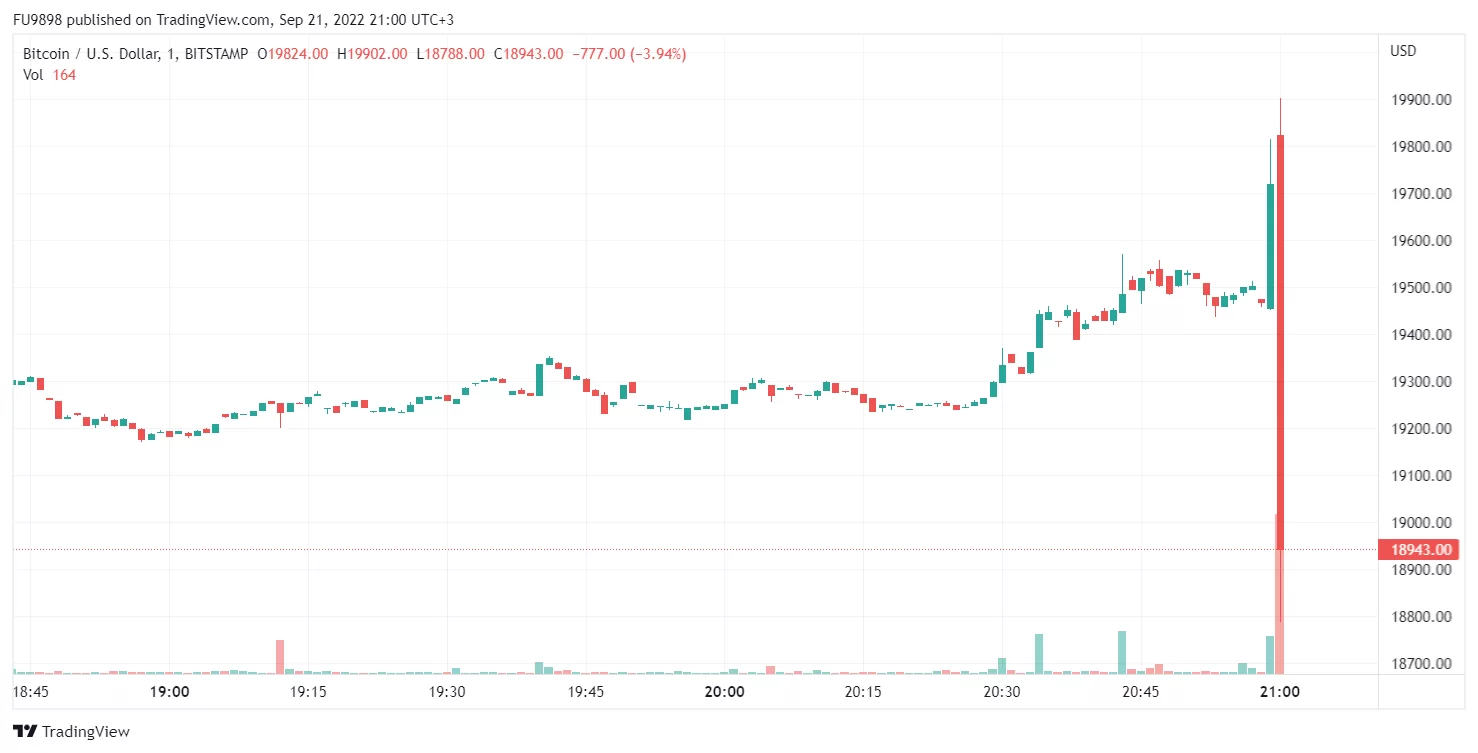Click the TradingView logo icon
1478x753 pixels.
[25, 732]
